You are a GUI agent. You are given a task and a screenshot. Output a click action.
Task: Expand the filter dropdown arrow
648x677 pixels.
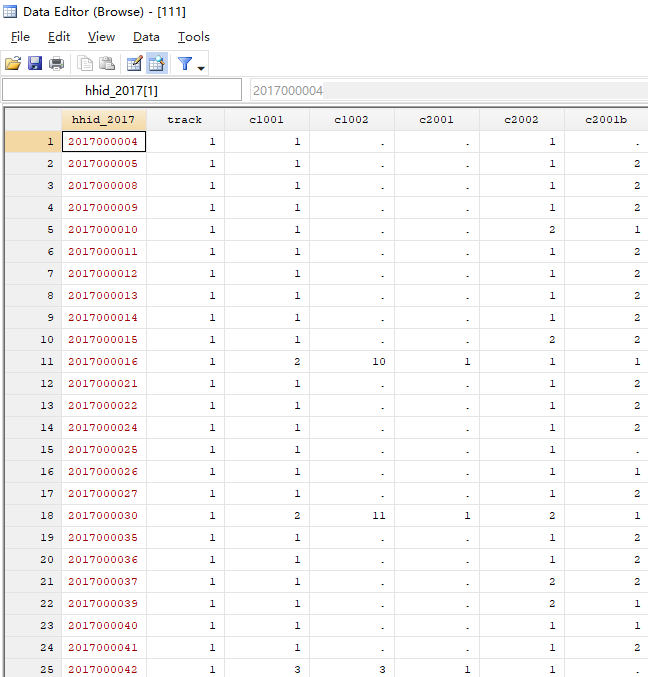pos(202,67)
